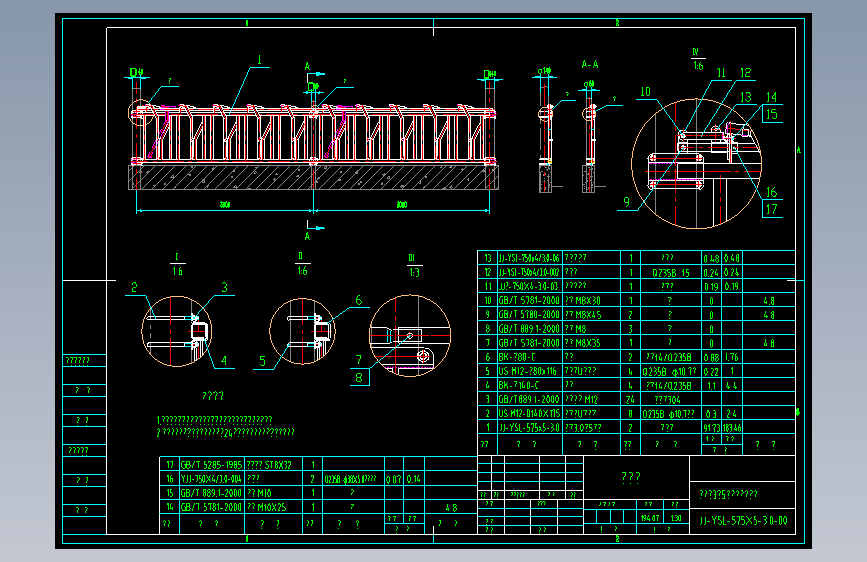867x562 pixels.
Task: Click the GB/T 5285-1985 row in the lower table
Action: tap(318, 465)
